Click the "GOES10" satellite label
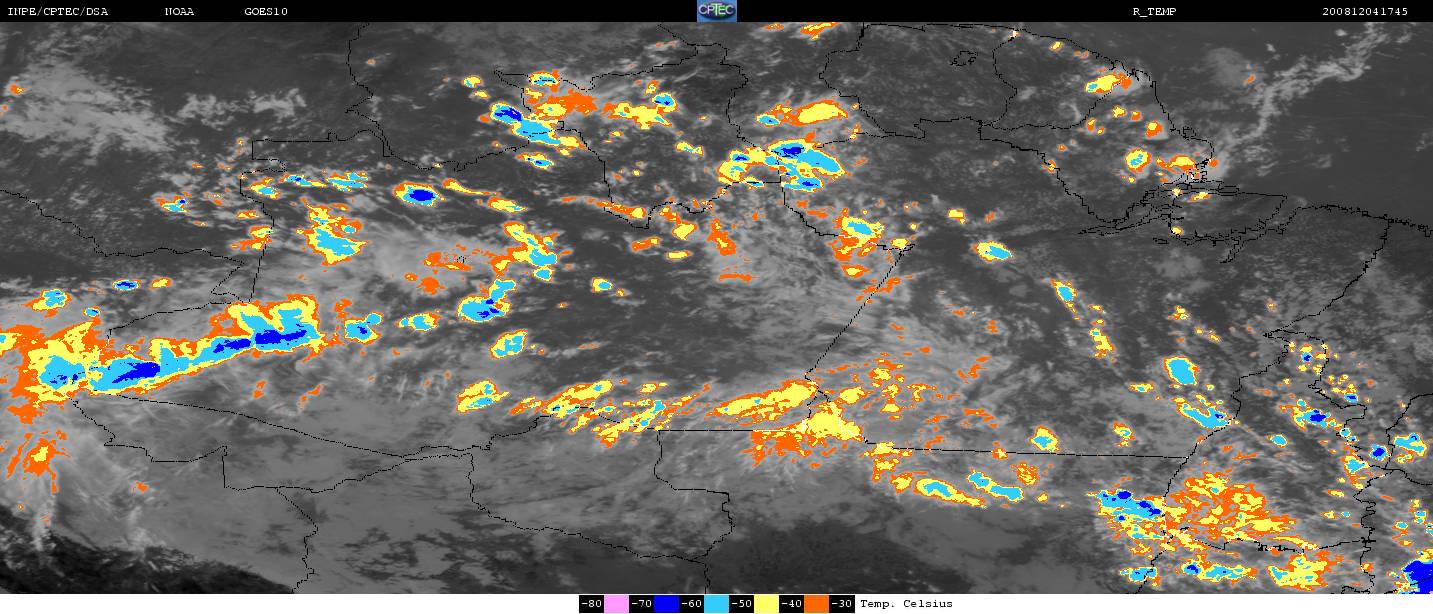The width and height of the screenshot is (1433, 614). click(x=266, y=12)
